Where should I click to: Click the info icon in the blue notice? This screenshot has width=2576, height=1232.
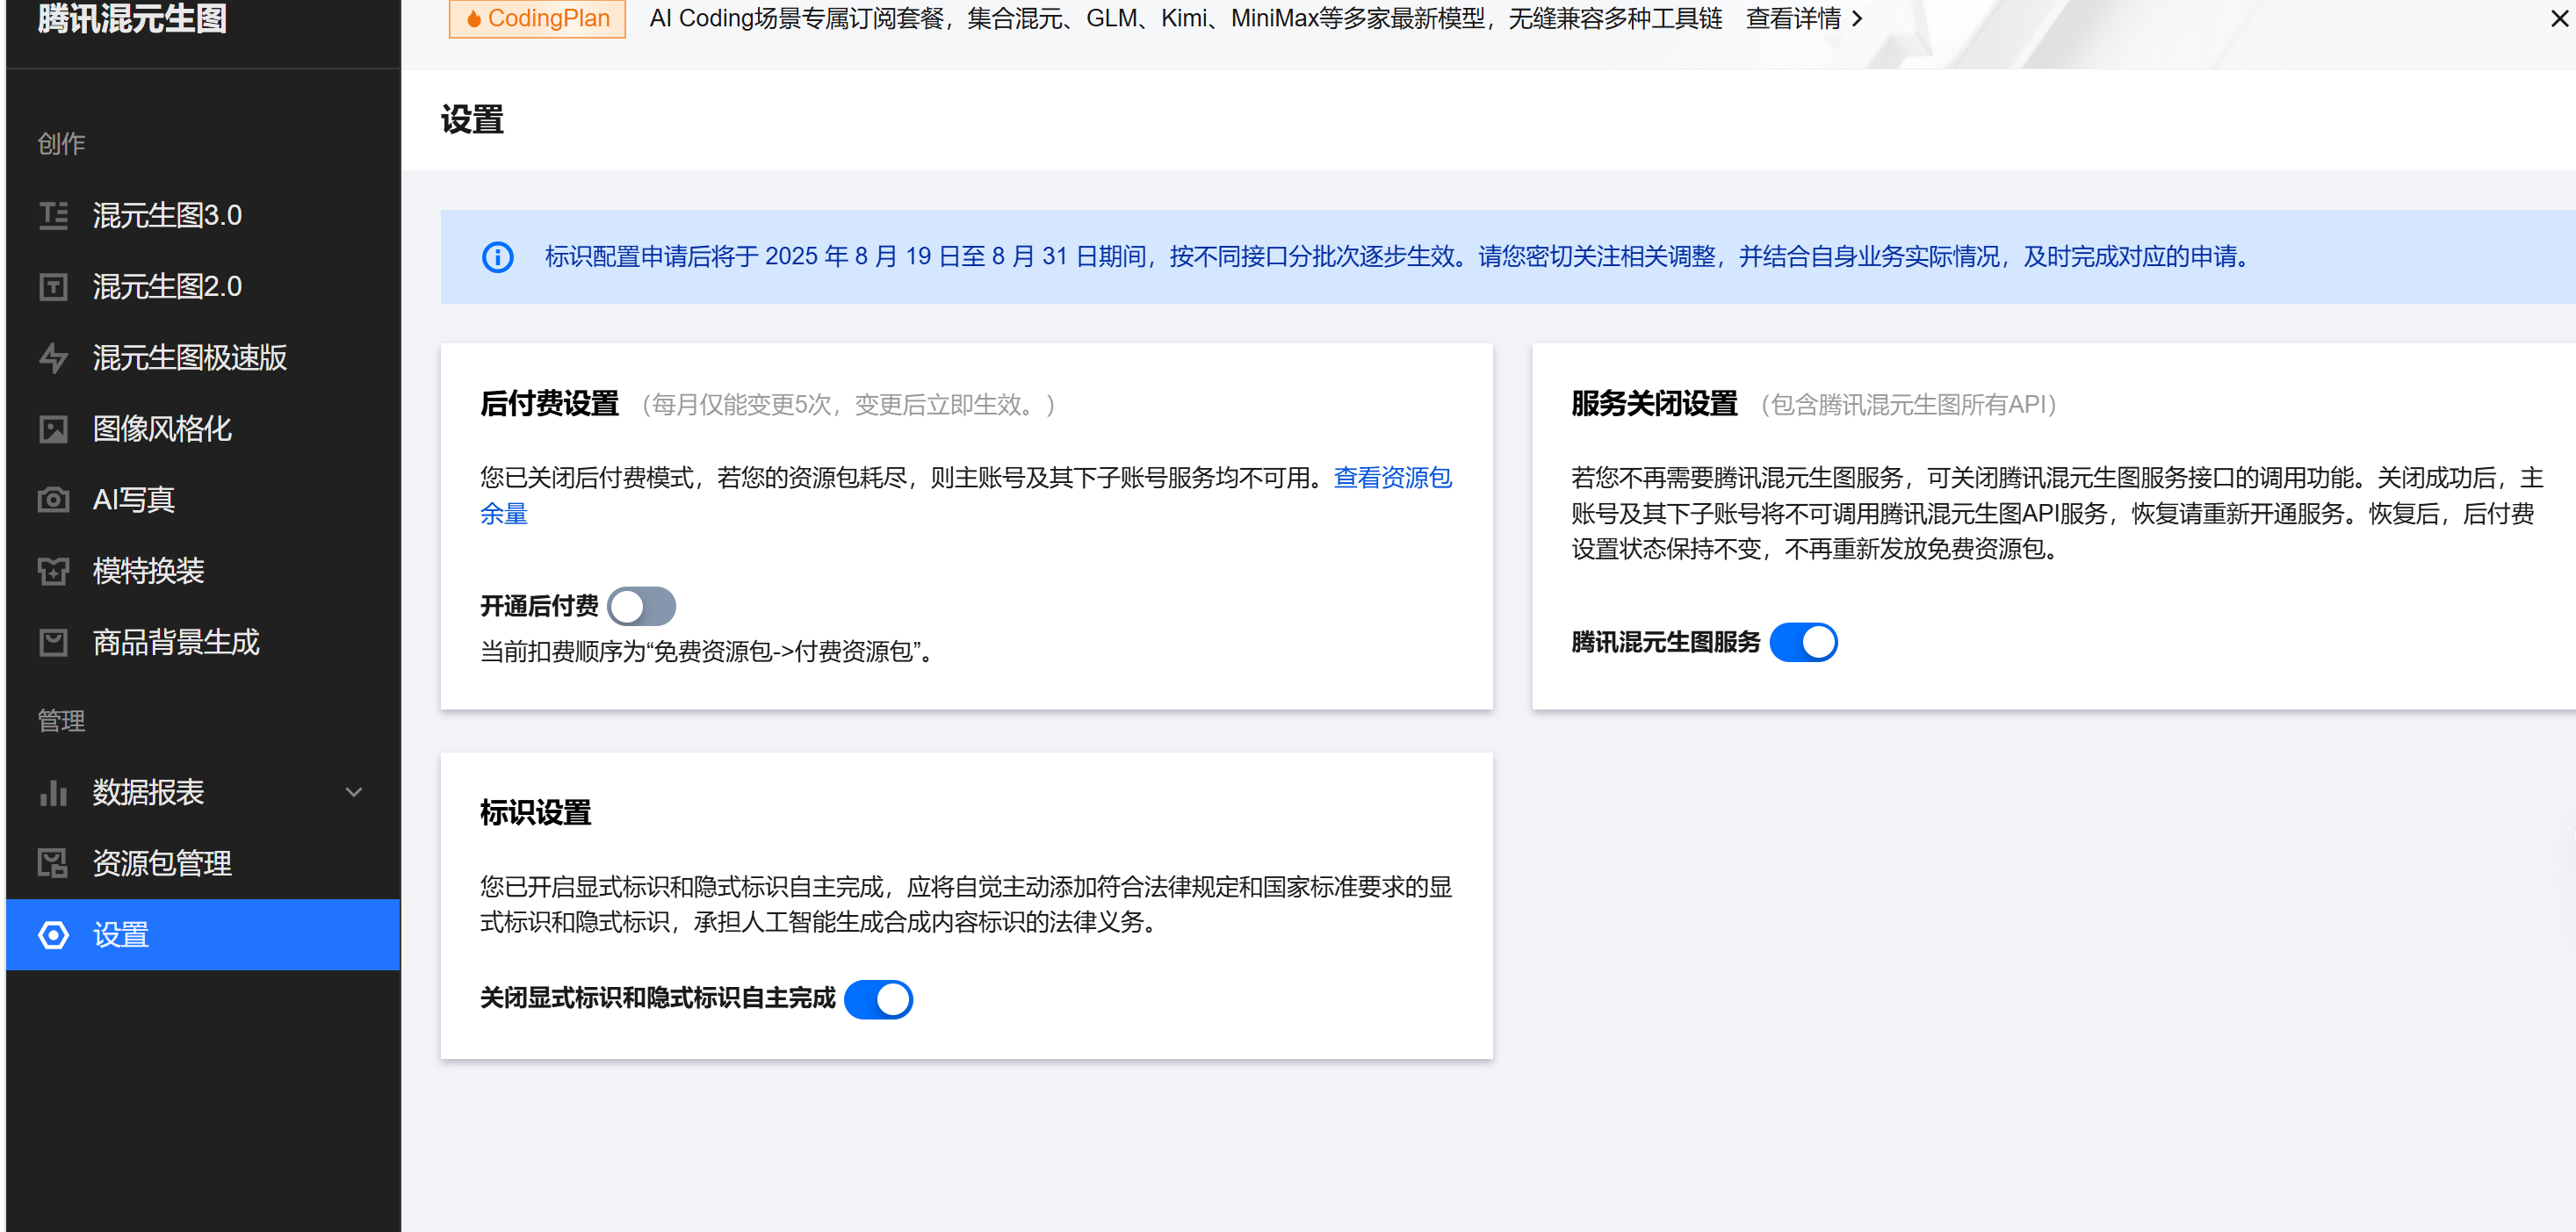coord(498,257)
